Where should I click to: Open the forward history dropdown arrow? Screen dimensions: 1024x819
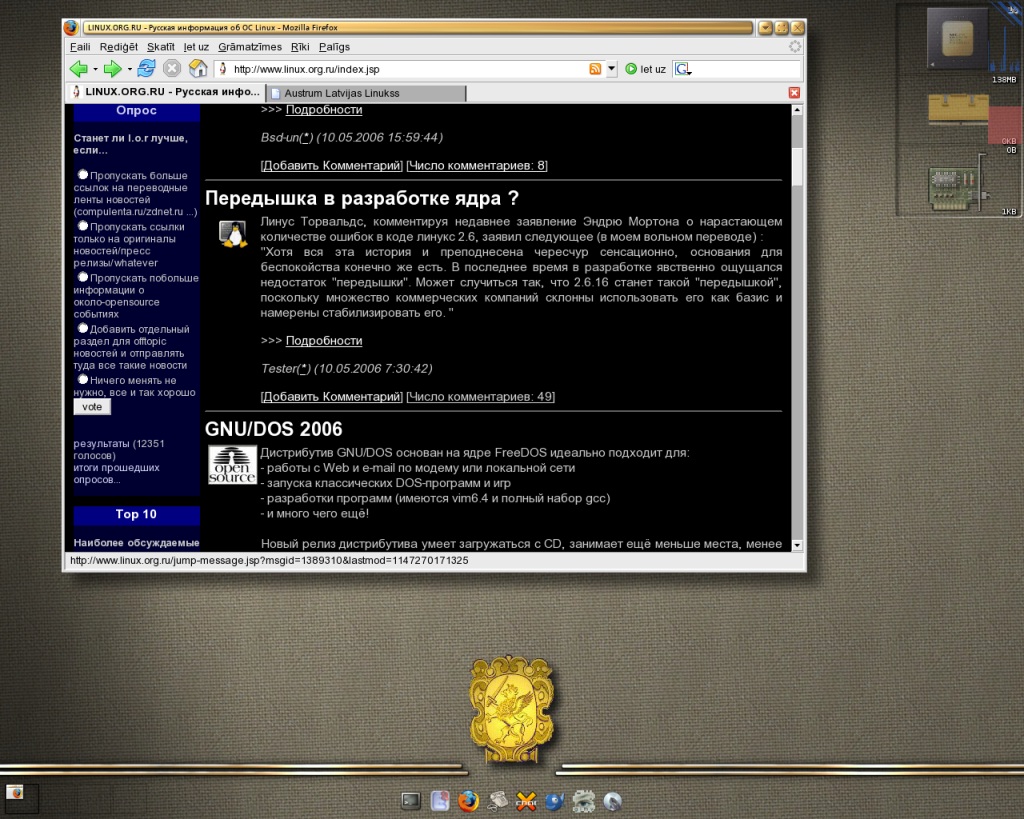click(129, 69)
